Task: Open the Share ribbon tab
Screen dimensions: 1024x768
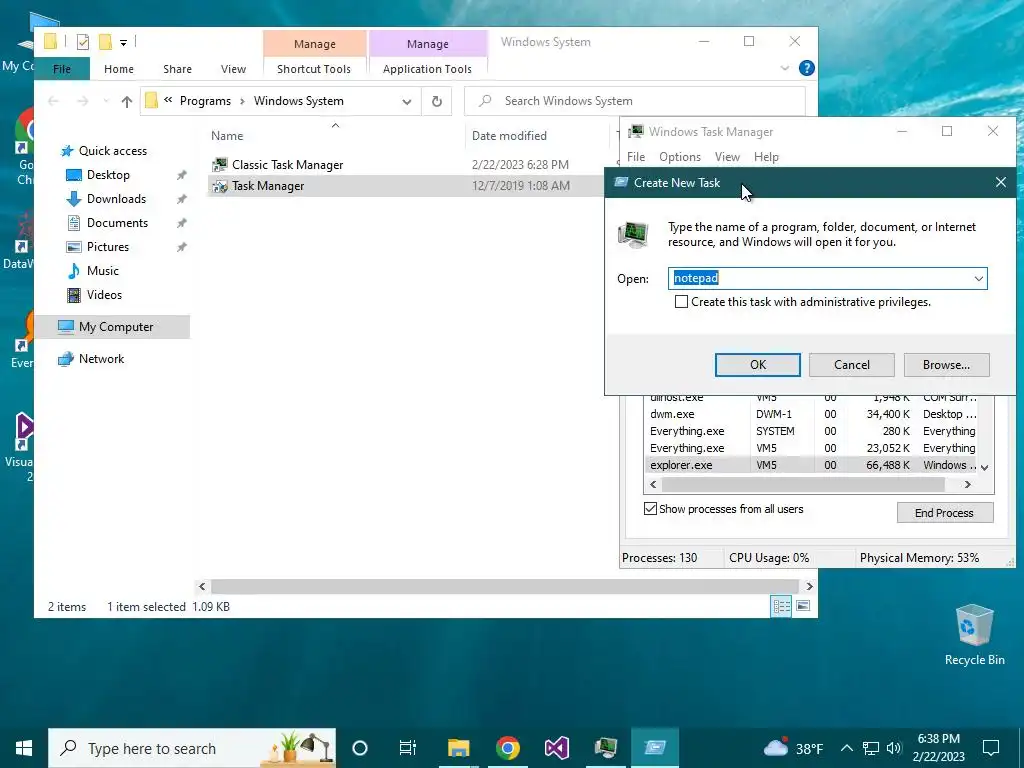Action: (x=178, y=69)
